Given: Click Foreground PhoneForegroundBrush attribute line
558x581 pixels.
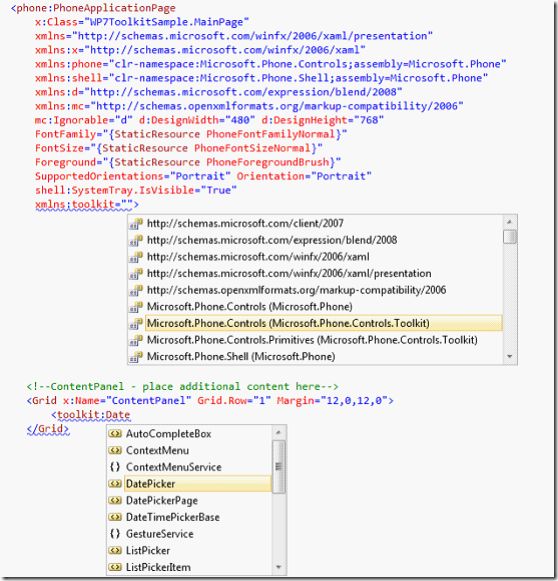Looking at the screenshot, I should (x=188, y=162).
